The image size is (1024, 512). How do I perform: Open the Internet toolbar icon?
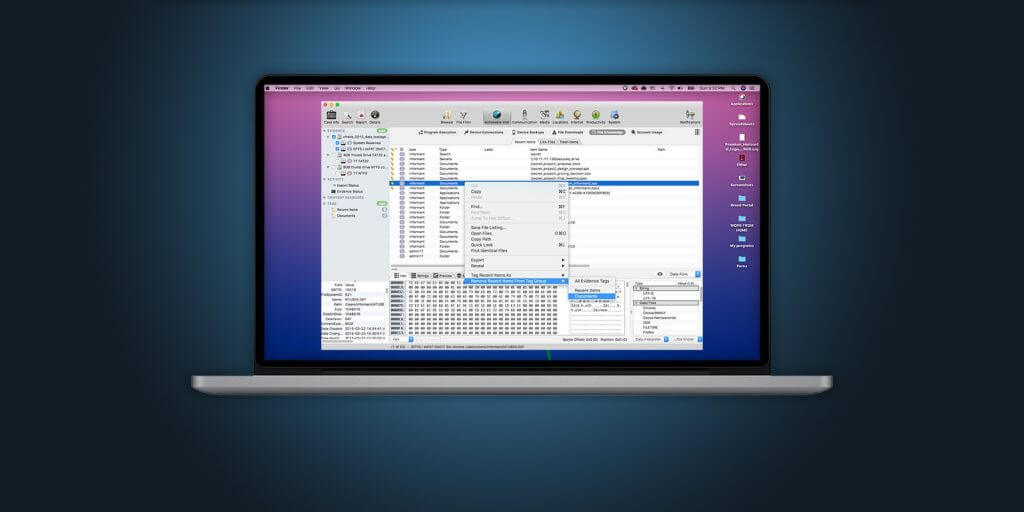[x=578, y=115]
